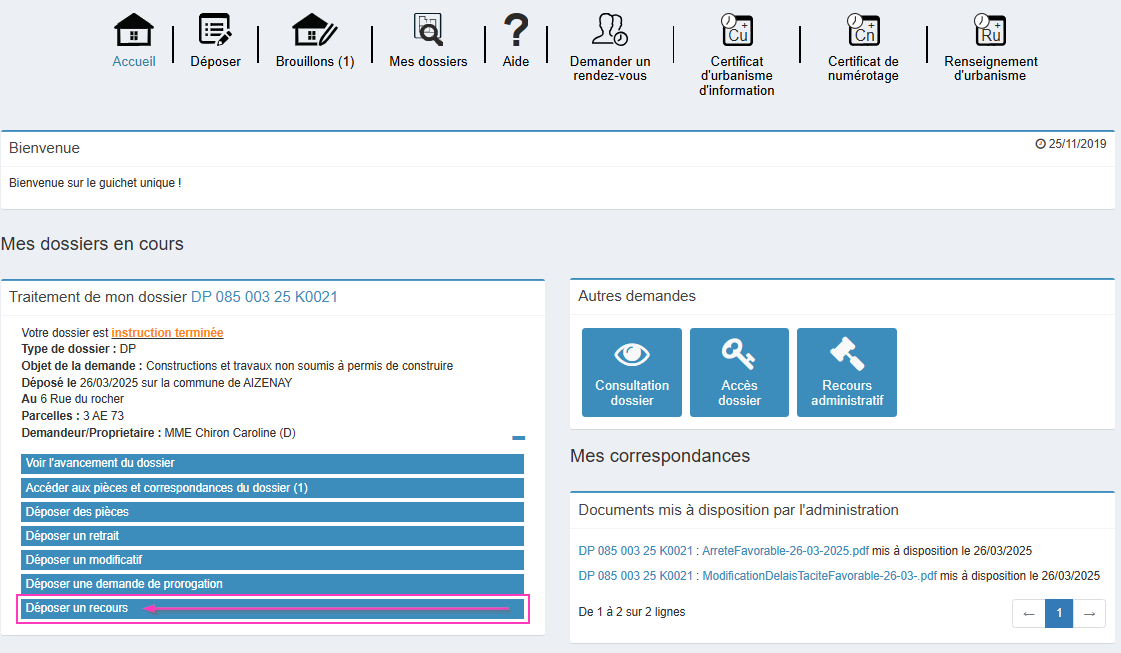Image resolution: width=1121 pixels, height=653 pixels.
Task: Click the Mes dossiers search icon
Action: pos(428,30)
